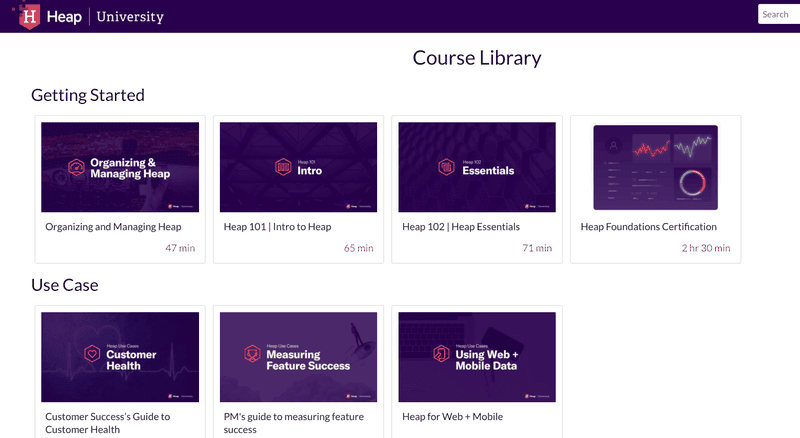Click the Heap for Web + Mobile title
This screenshot has width=800, height=438.
tap(452, 417)
